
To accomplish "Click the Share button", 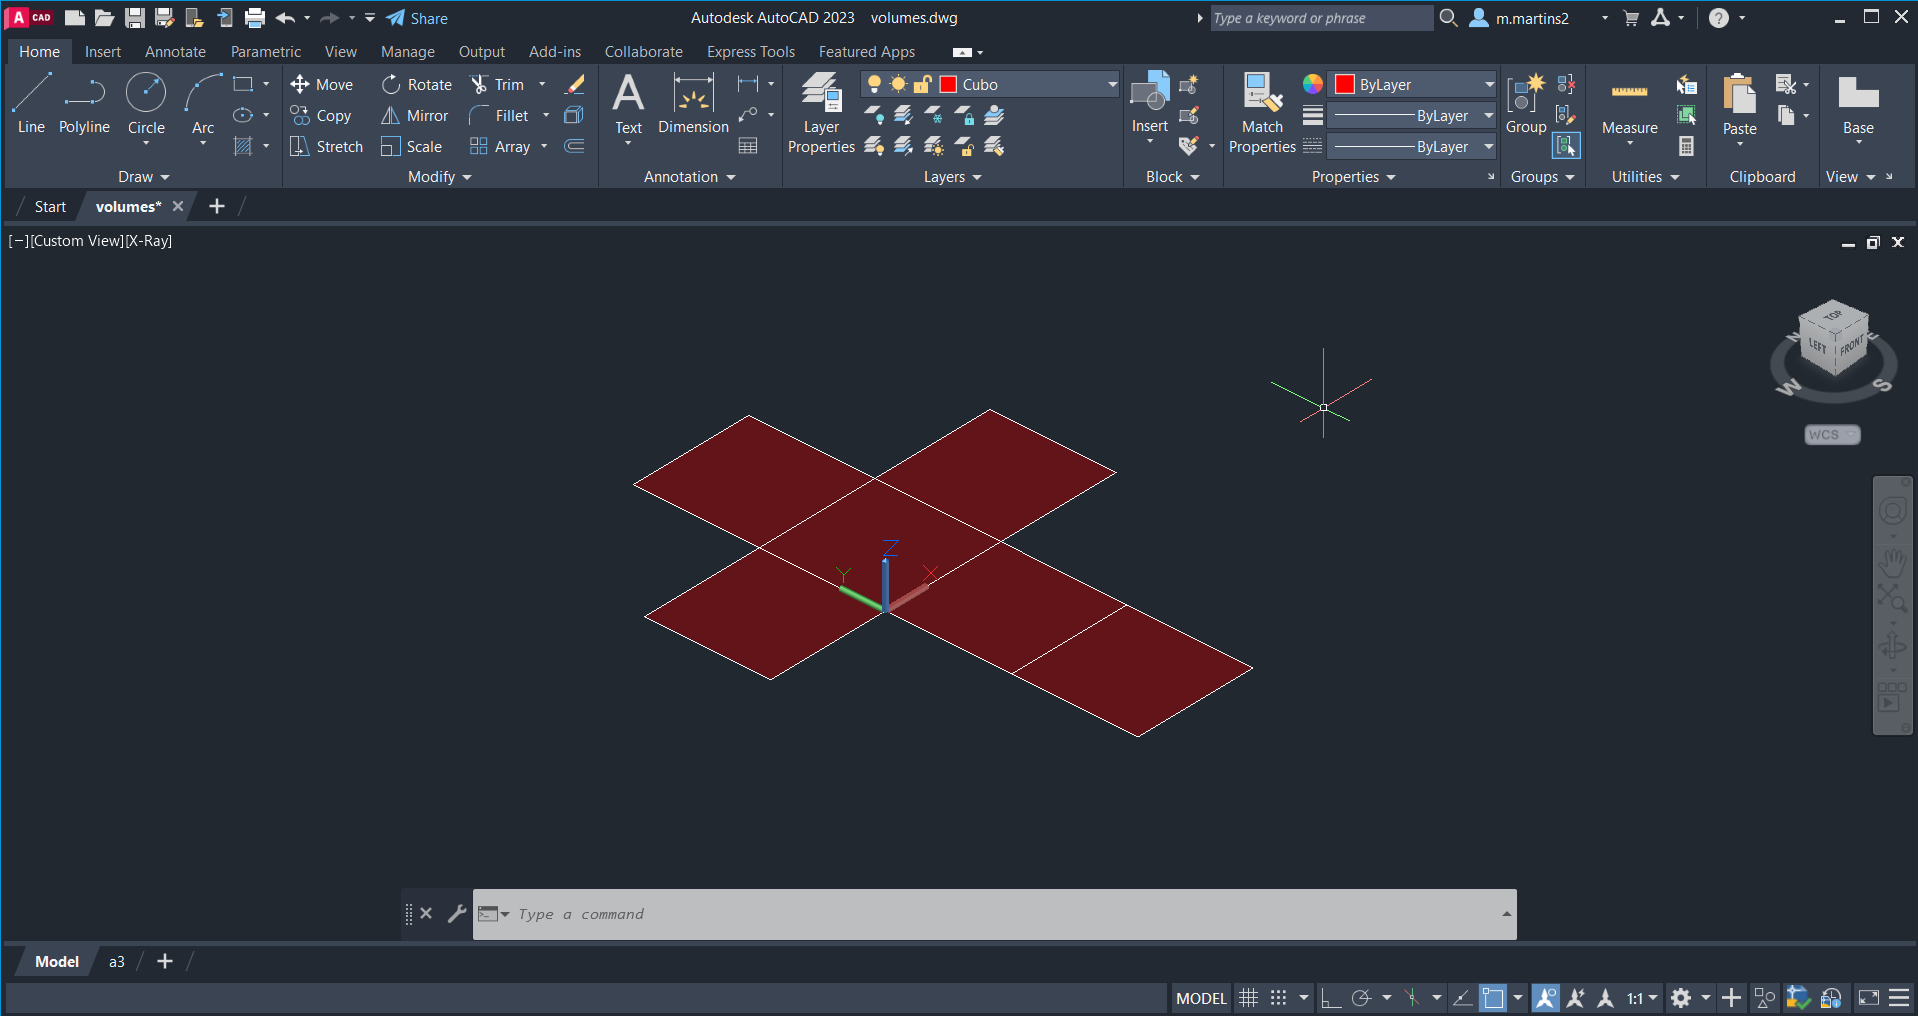I will click(417, 18).
